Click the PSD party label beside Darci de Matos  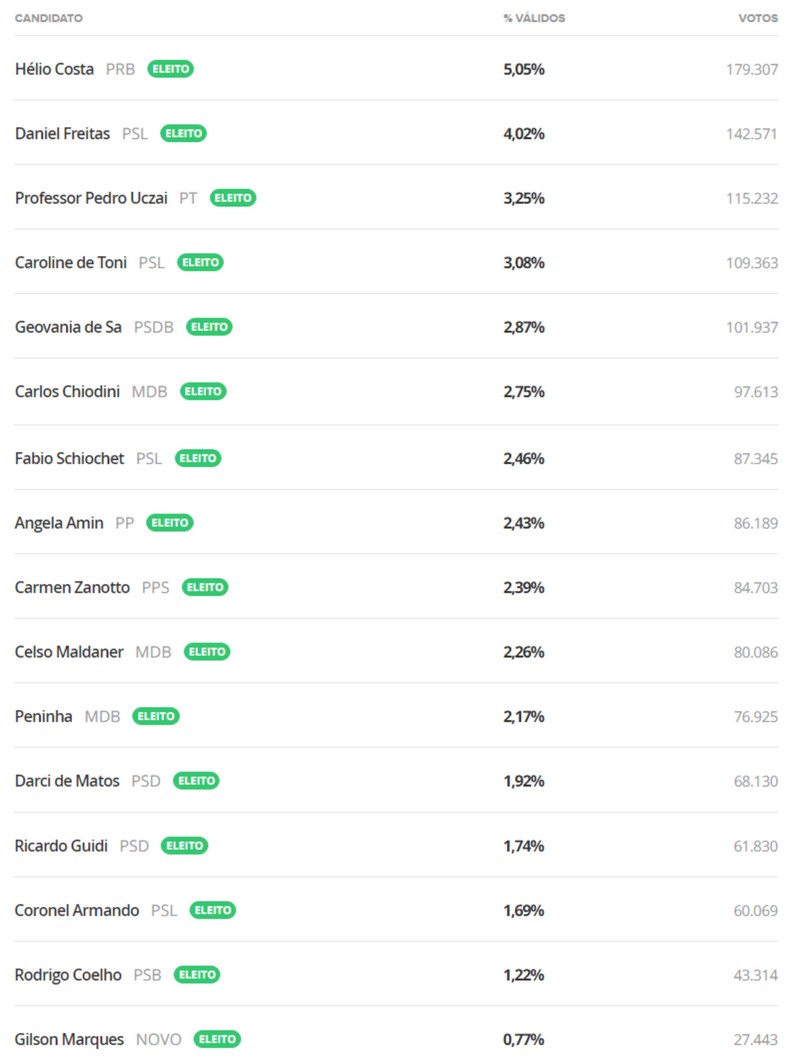[x=146, y=781]
